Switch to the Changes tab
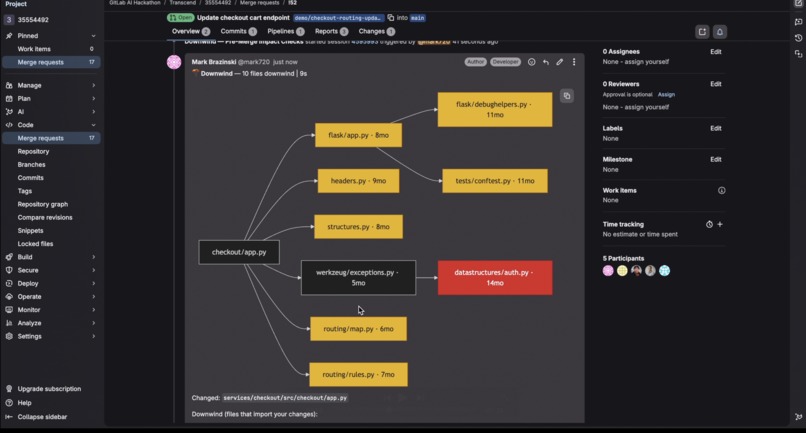The image size is (806, 433). pos(377,31)
